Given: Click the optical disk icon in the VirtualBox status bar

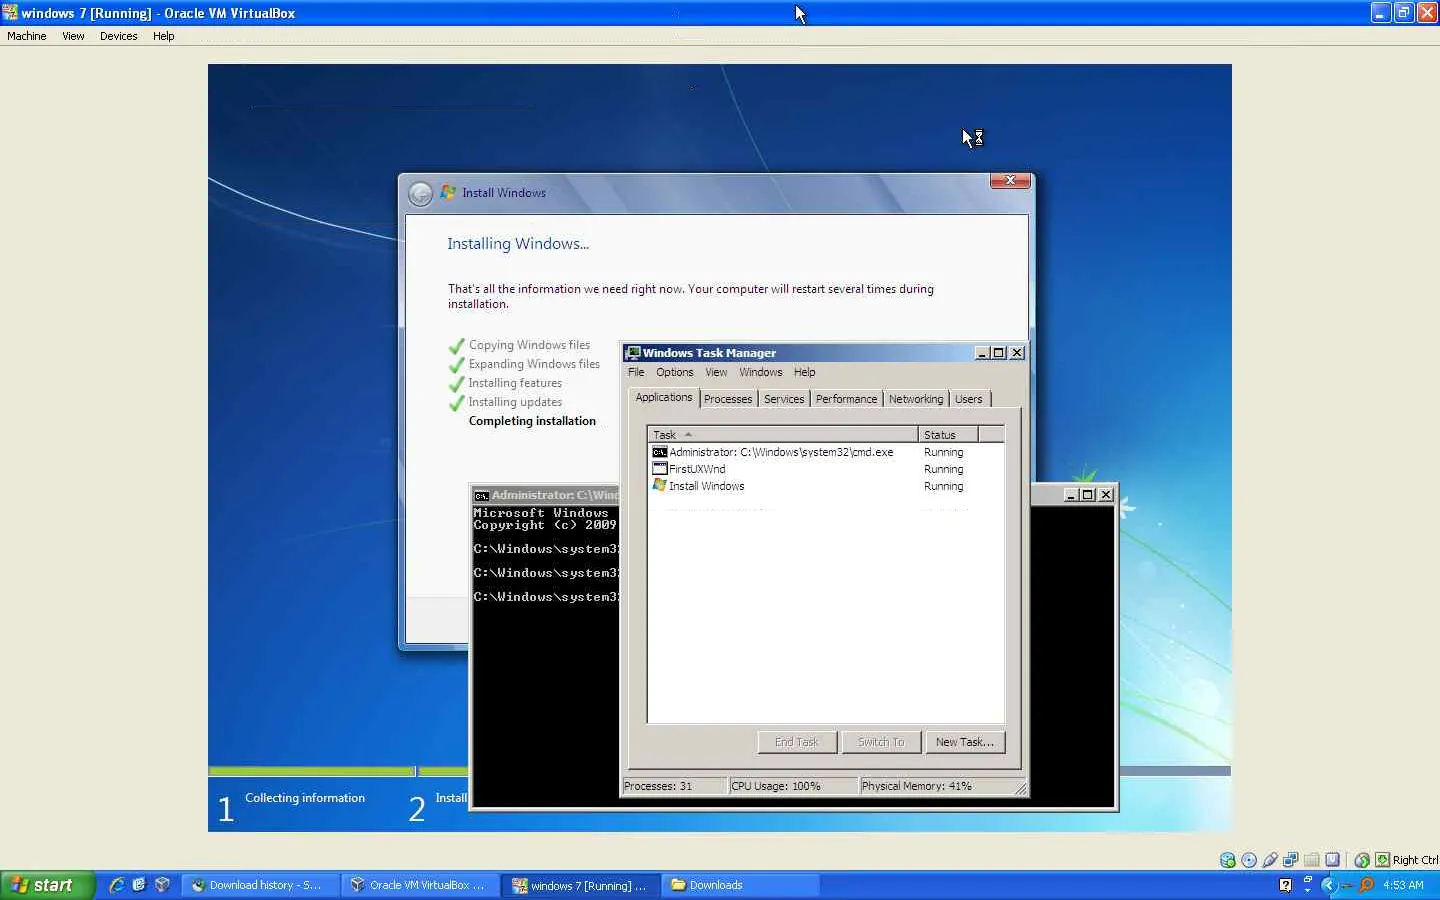Looking at the screenshot, I should [1249, 860].
